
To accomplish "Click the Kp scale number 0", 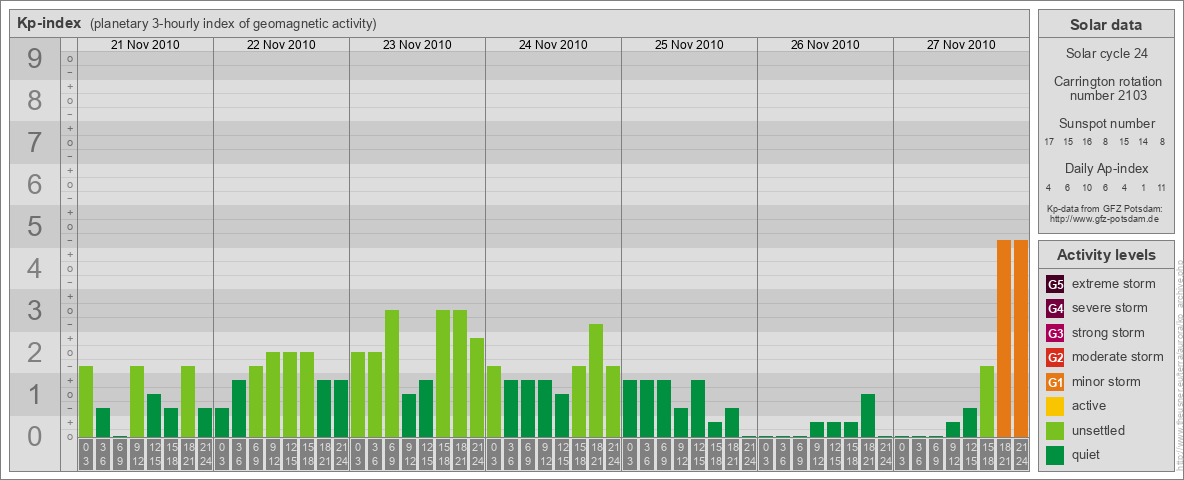I will pyautogui.click(x=34, y=436).
